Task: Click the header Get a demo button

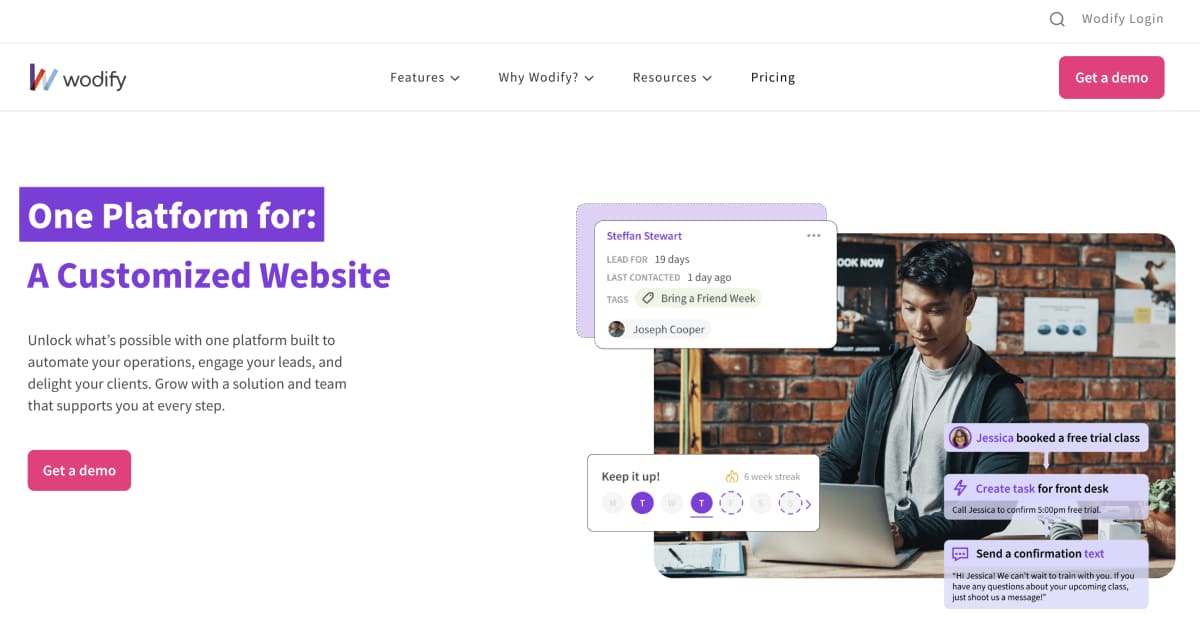Action: [1111, 77]
